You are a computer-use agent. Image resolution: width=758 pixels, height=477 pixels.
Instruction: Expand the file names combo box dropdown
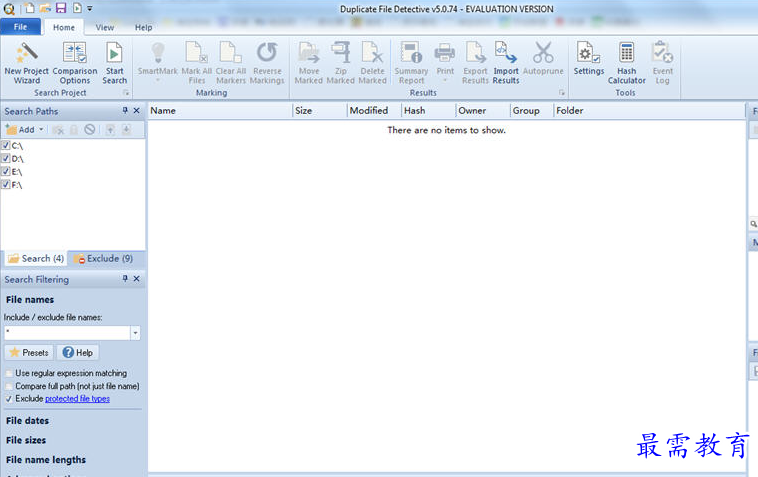tap(135, 332)
